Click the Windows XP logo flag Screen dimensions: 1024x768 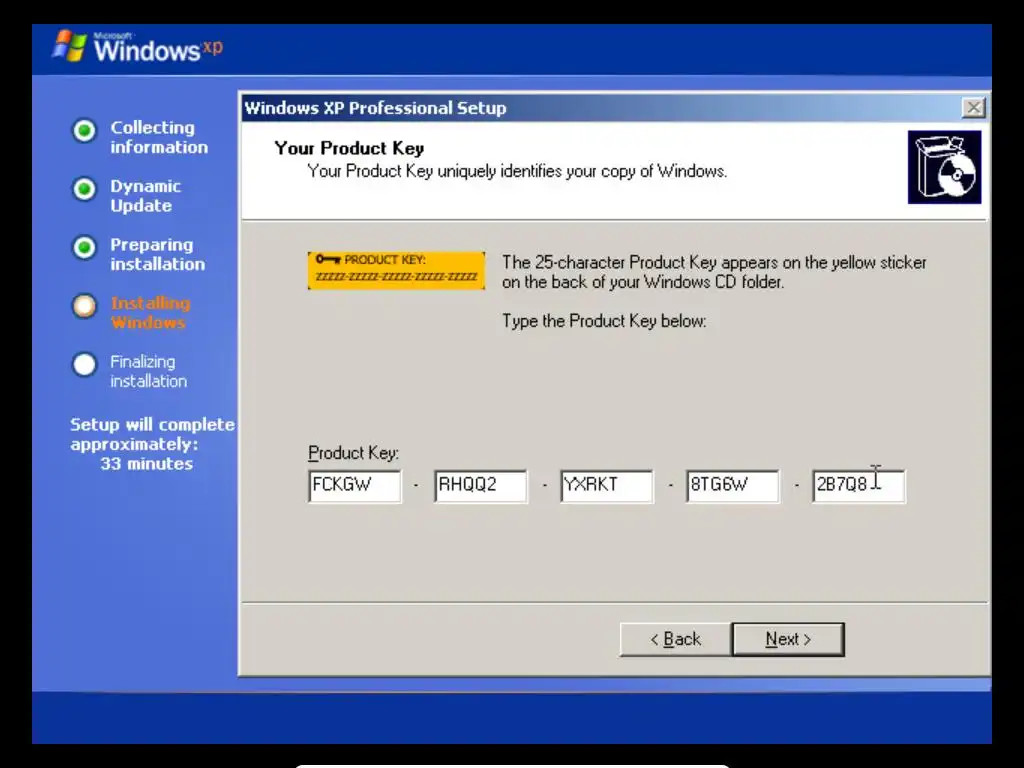[x=69, y=46]
